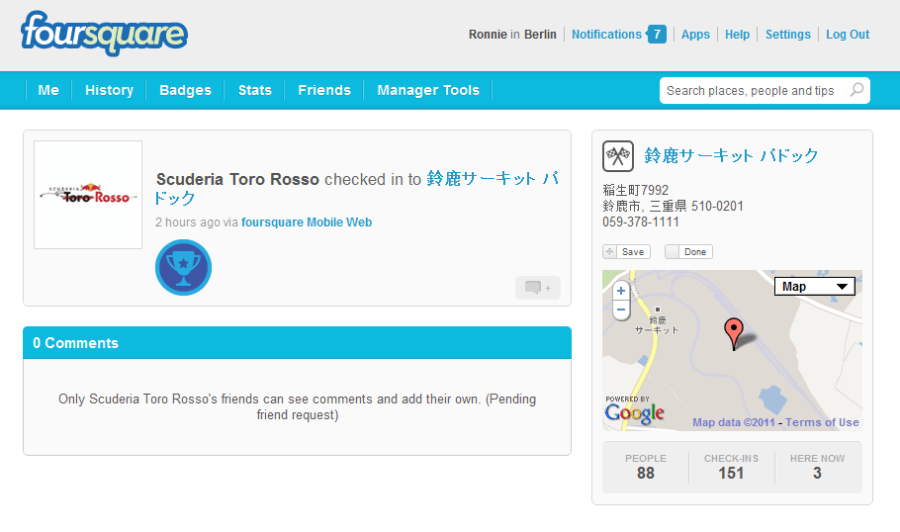This screenshot has width=900, height=532.
Task: Open the Scuderia Toro Rosso profile image
Action: tap(88, 195)
